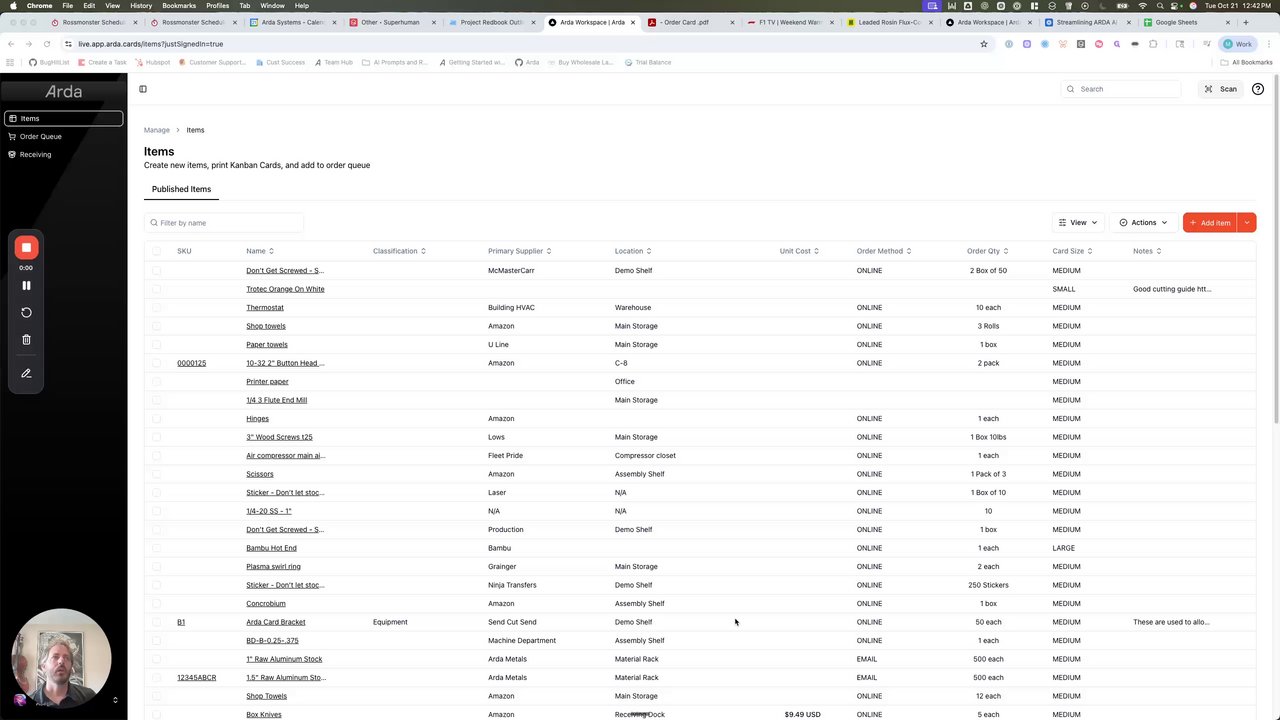1280x720 pixels.
Task: Click the Add item button
Action: pos(1210,222)
